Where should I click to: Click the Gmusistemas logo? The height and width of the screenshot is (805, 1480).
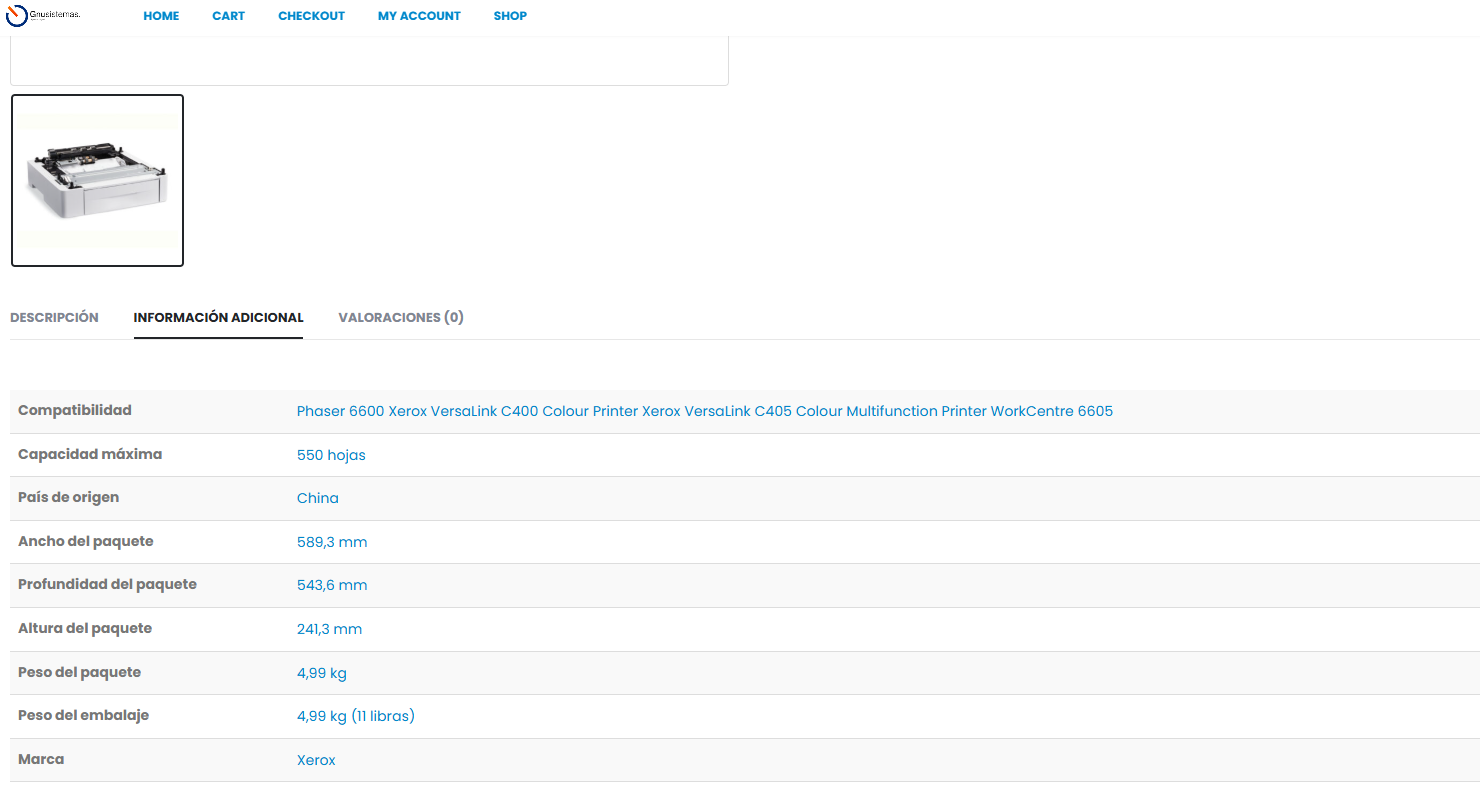[x=43, y=16]
